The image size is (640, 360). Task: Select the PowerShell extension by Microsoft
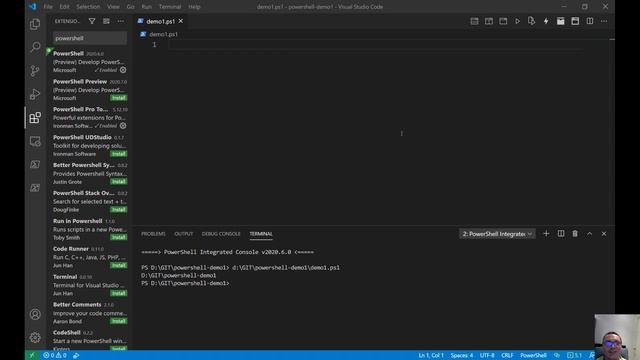pyautogui.click(x=90, y=62)
